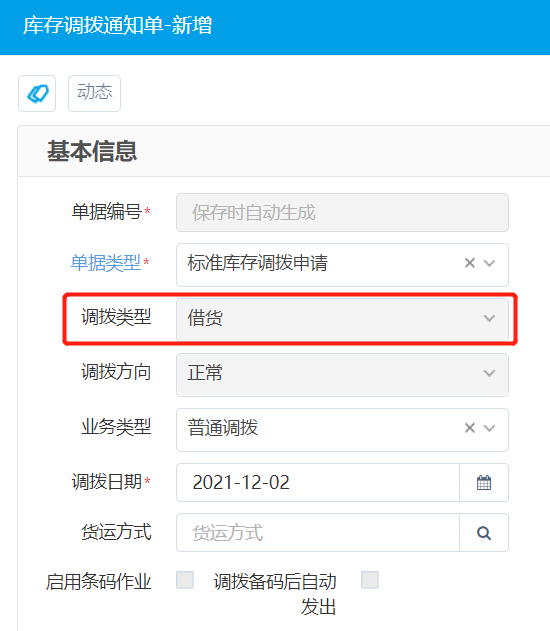The width and height of the screenshot is (550, 631).
Task: Click the 标准库存调拨申请 value text
Action: tap(257, 263)
